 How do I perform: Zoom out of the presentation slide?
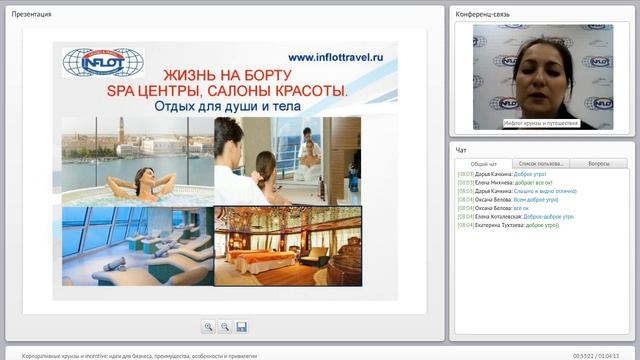[x=224, y=327]
